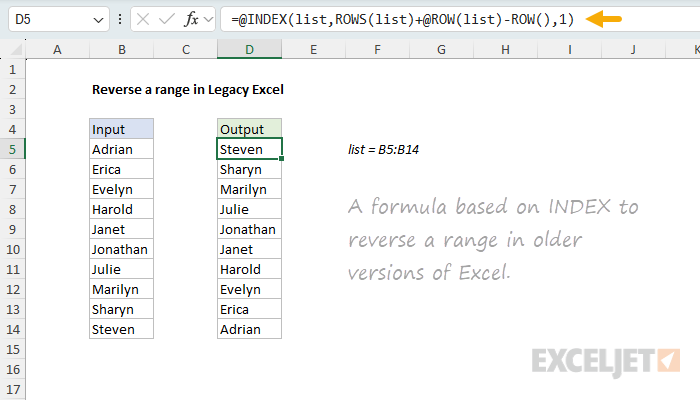The width and height of the screenshot is (700, 400).
Task: Select Input cell 'Marilyn'
Action: (121, 289)
